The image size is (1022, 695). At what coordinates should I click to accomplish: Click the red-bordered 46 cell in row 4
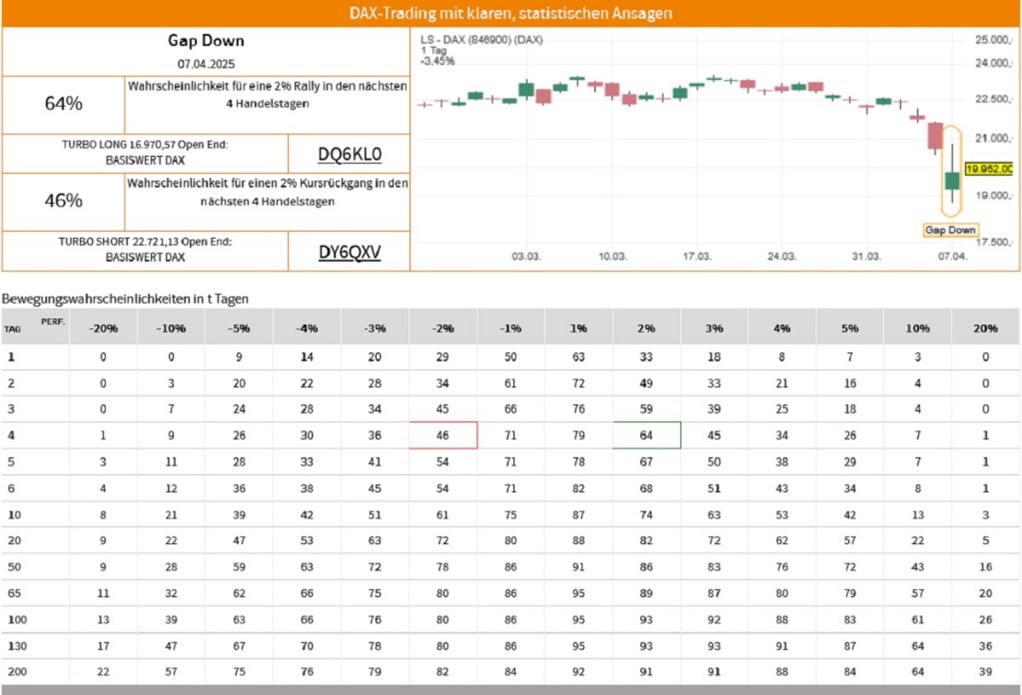point(443,435)
